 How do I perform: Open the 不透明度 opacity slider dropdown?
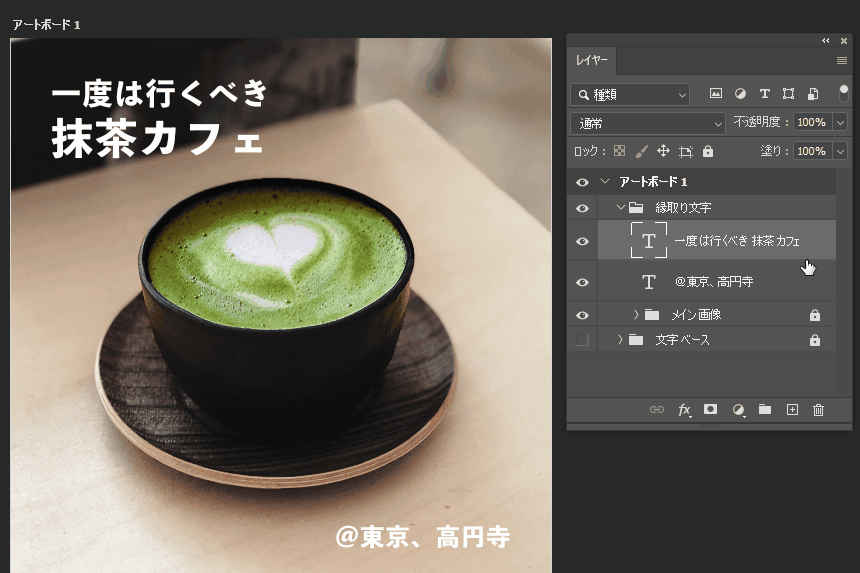coord(840,122)
